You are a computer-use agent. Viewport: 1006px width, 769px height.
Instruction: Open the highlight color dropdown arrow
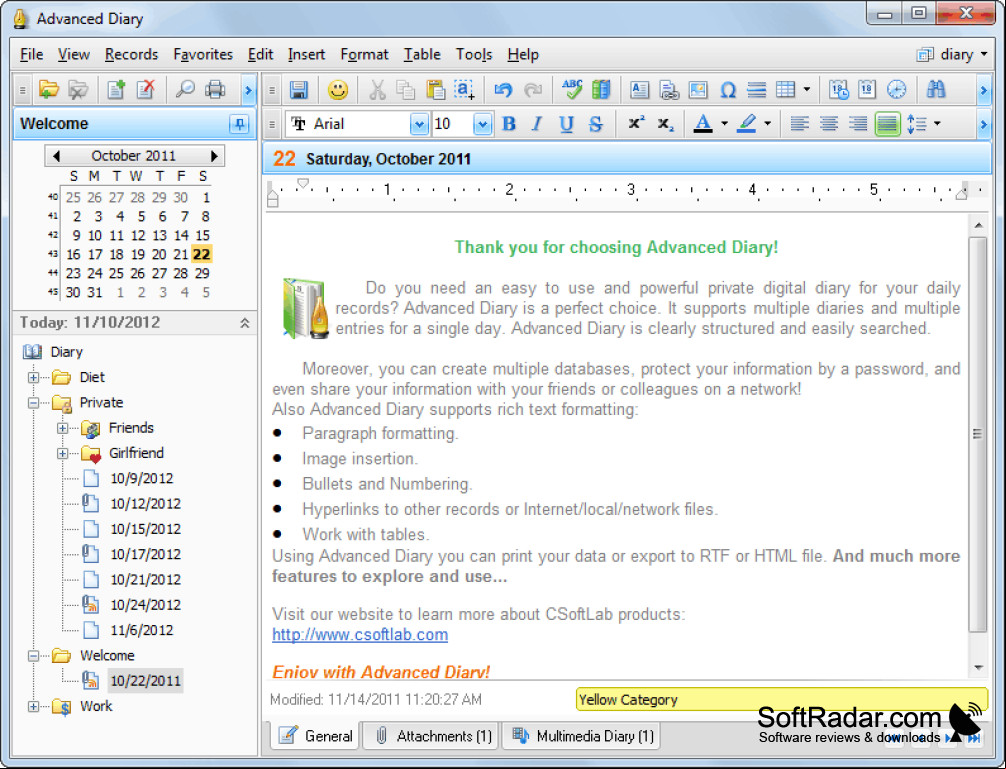coord(767,124)
